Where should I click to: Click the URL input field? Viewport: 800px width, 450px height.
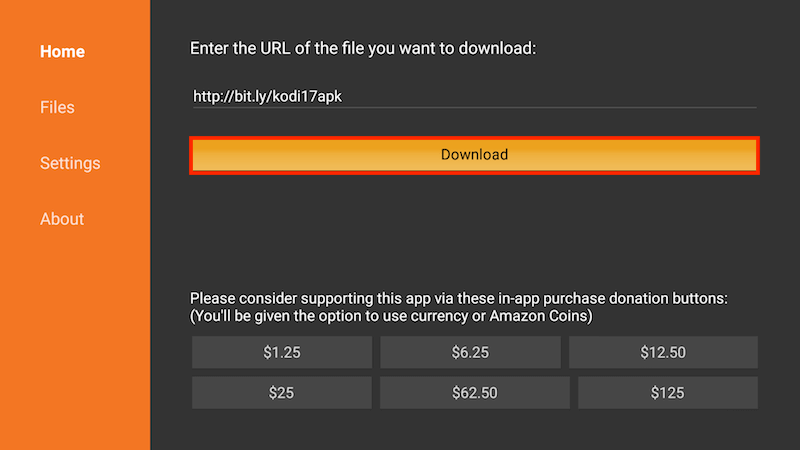(x=474, y=96)
